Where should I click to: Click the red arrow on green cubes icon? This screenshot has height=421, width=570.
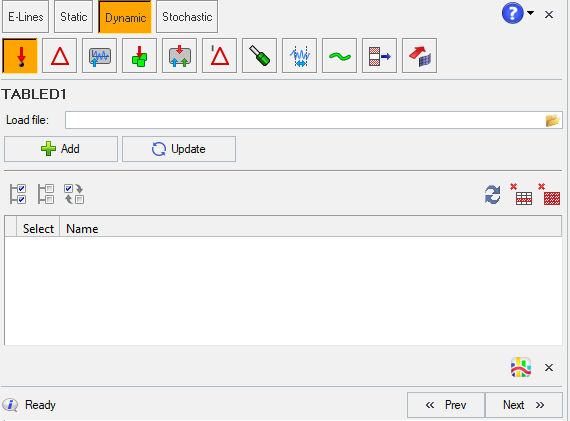click(x=140, y=56)
